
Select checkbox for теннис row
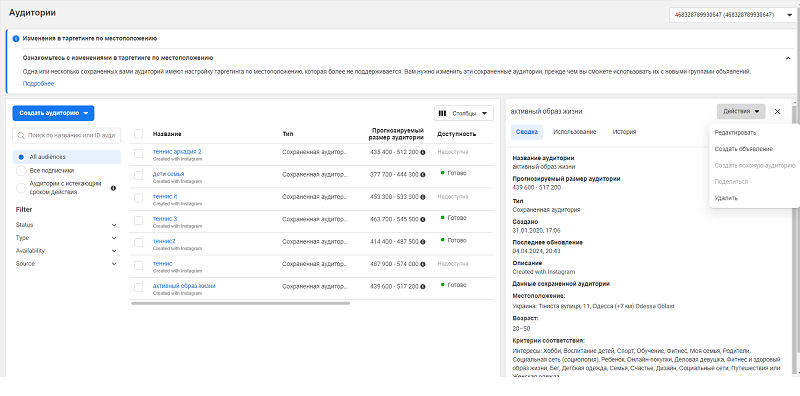point(138,265)
